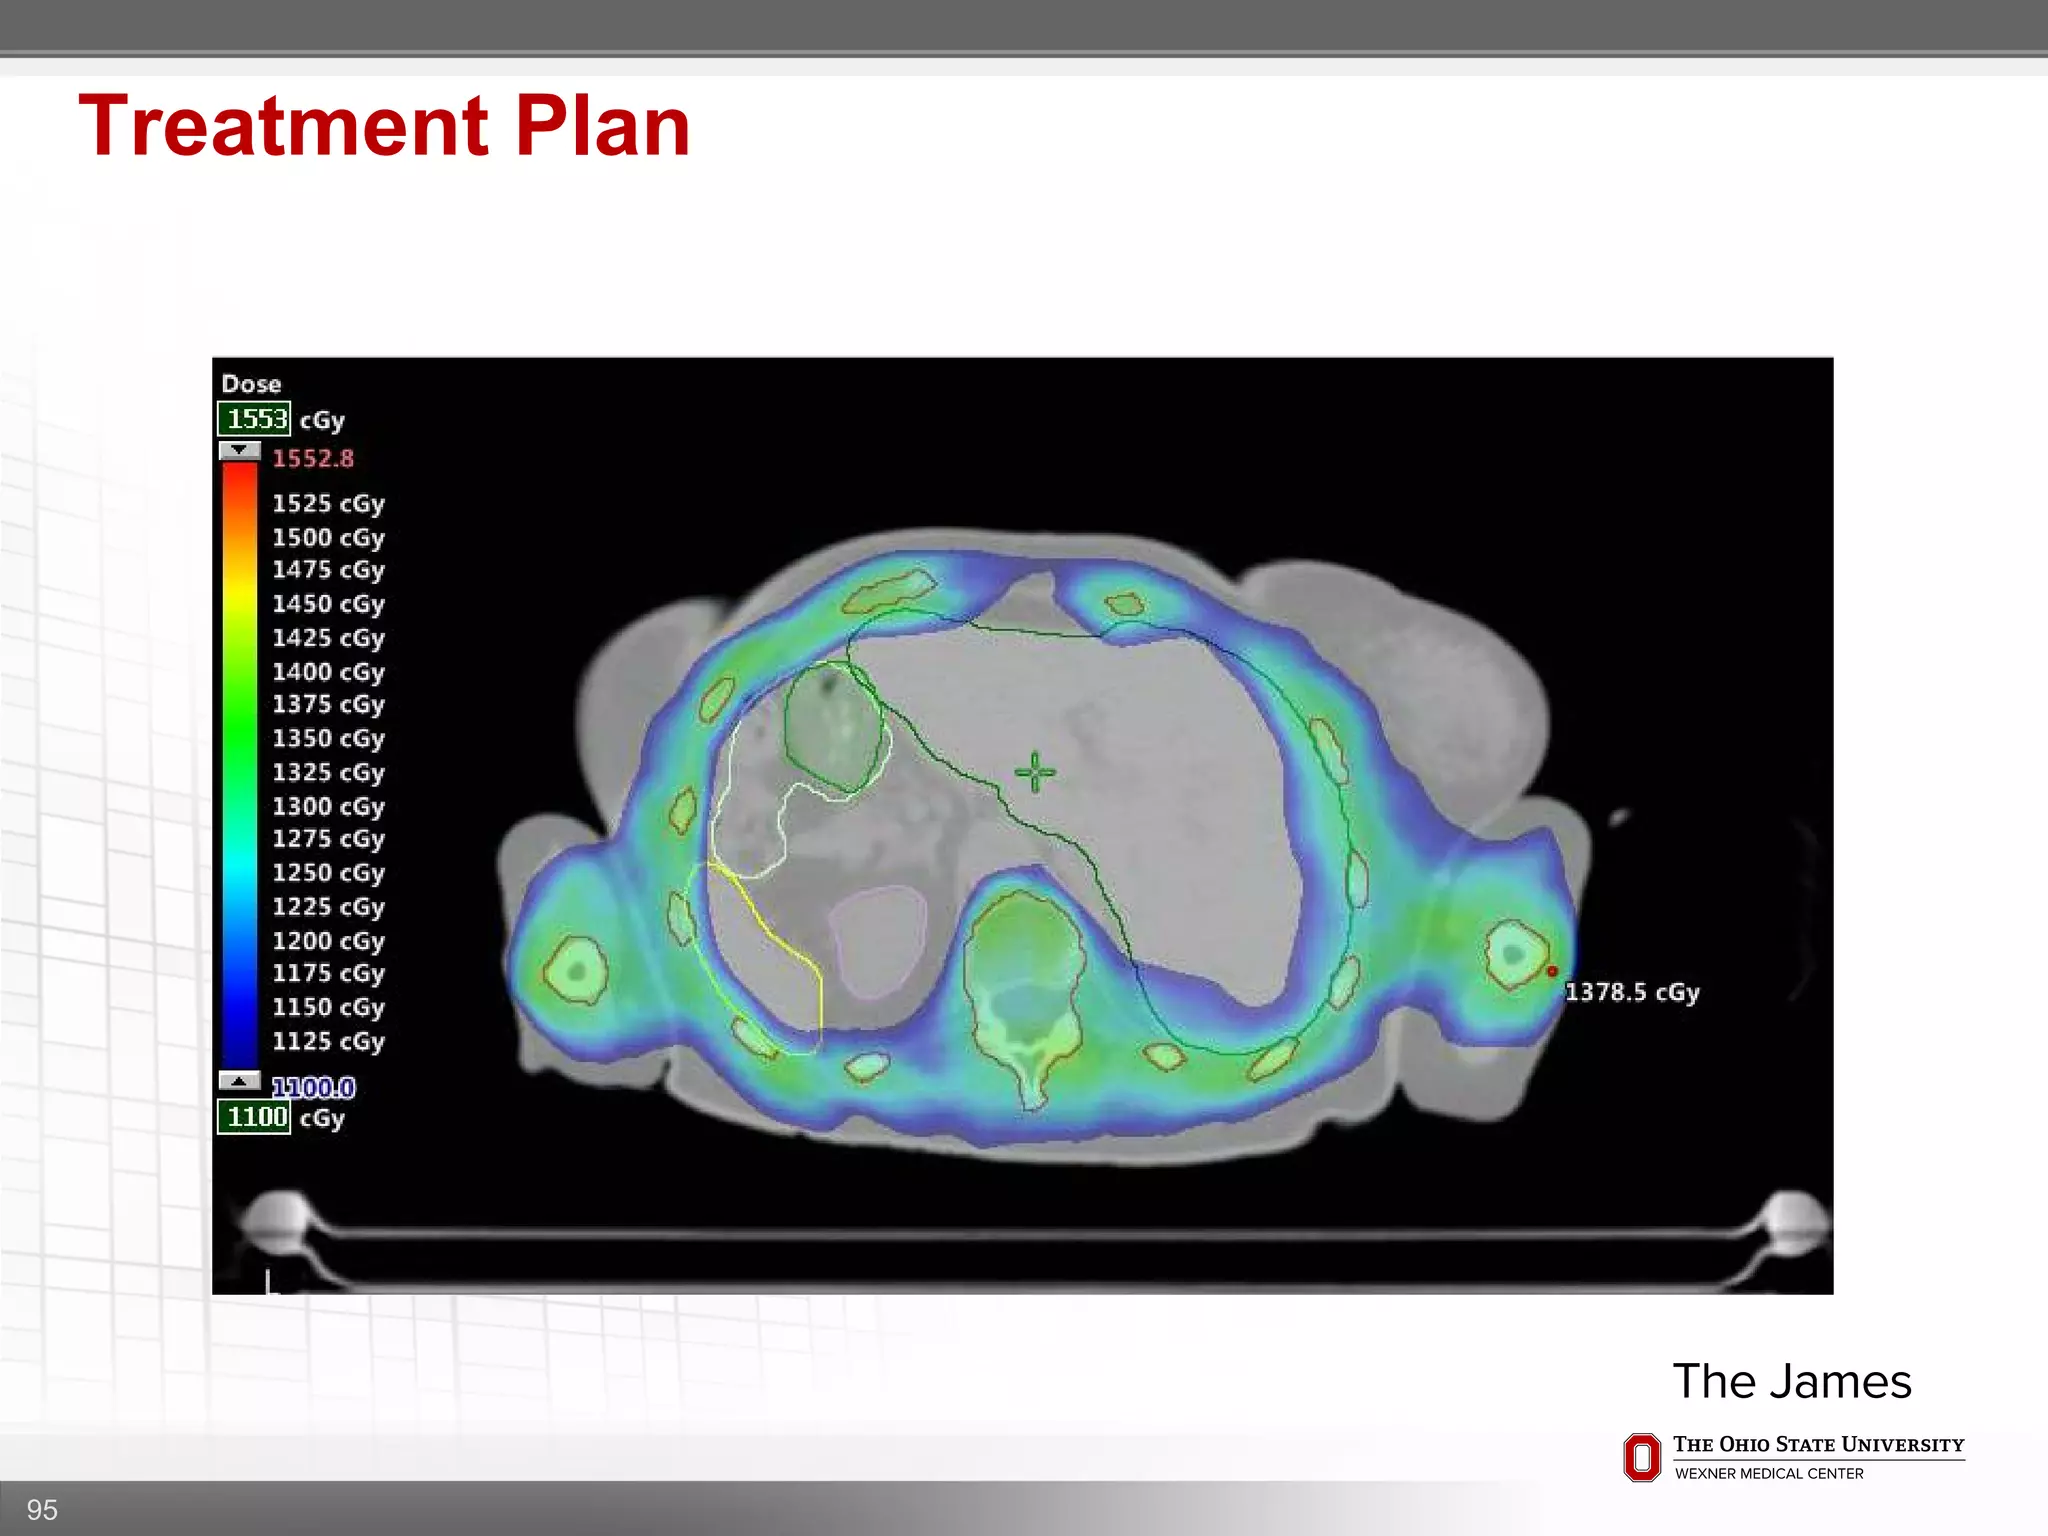Select the 1275 cGy scale label
This screenshot has height=1536, width=2048.
point(328,839)
